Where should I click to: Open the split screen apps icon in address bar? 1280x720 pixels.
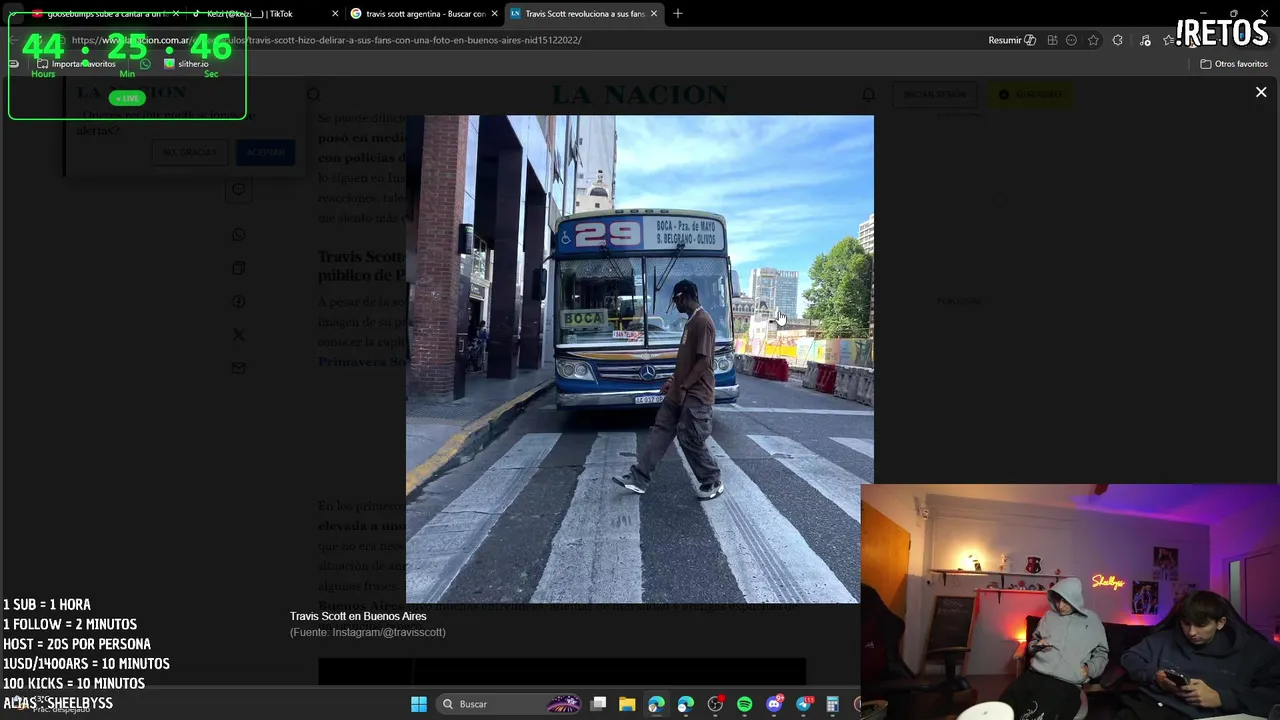(x=1052, y=40)
